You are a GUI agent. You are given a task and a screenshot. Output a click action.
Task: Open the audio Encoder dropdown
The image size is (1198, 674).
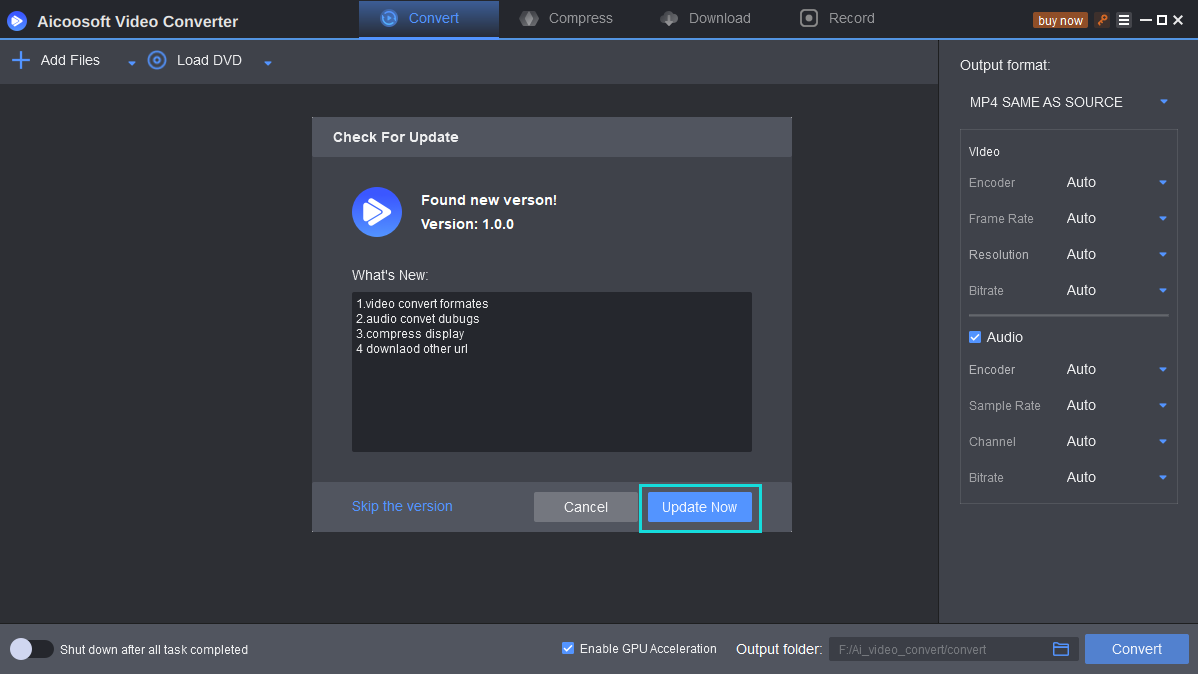tap(1116, 369)
